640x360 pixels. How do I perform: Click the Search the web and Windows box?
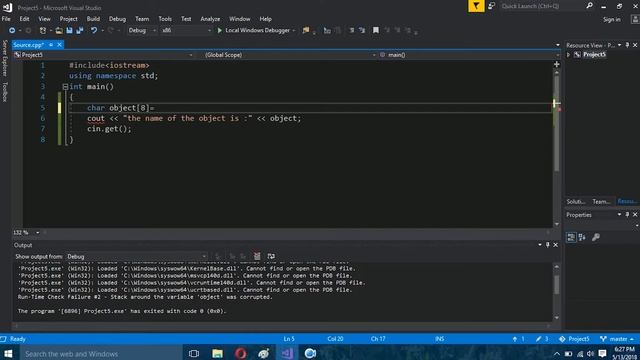100,353
